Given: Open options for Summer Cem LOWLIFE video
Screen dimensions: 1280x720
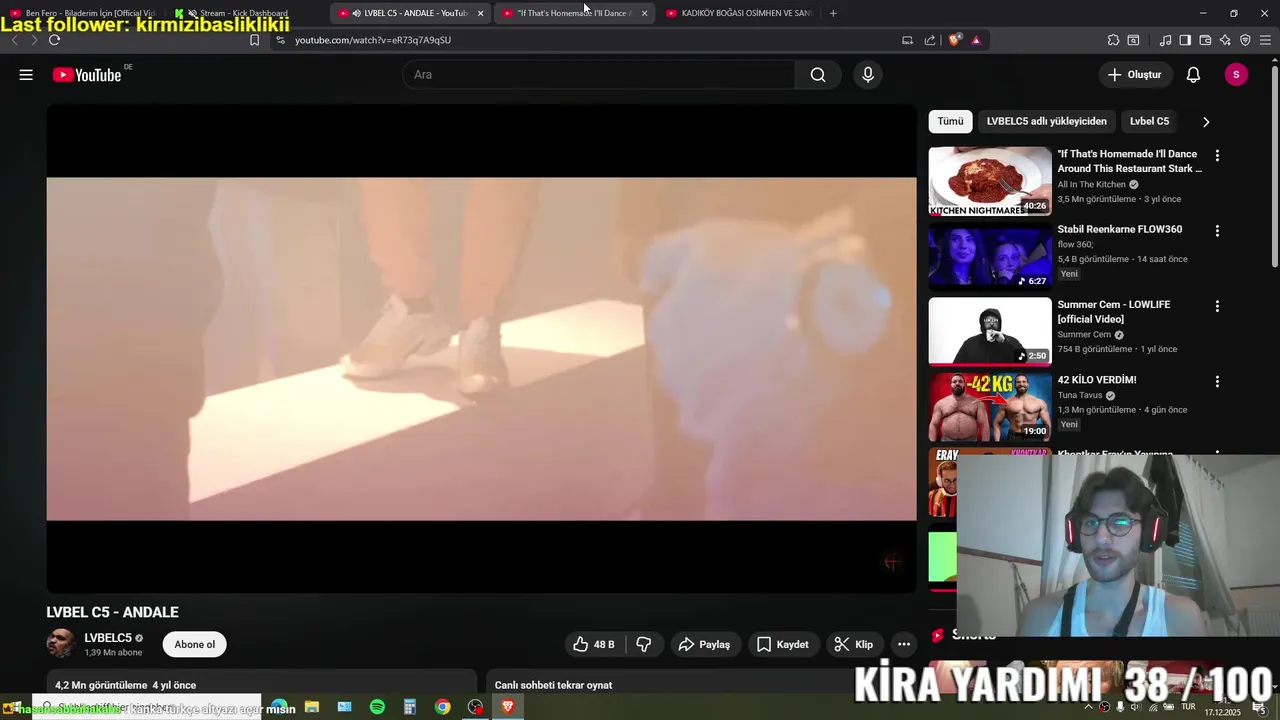Looking at the screenshot, I should click(x=1217, y=306).
